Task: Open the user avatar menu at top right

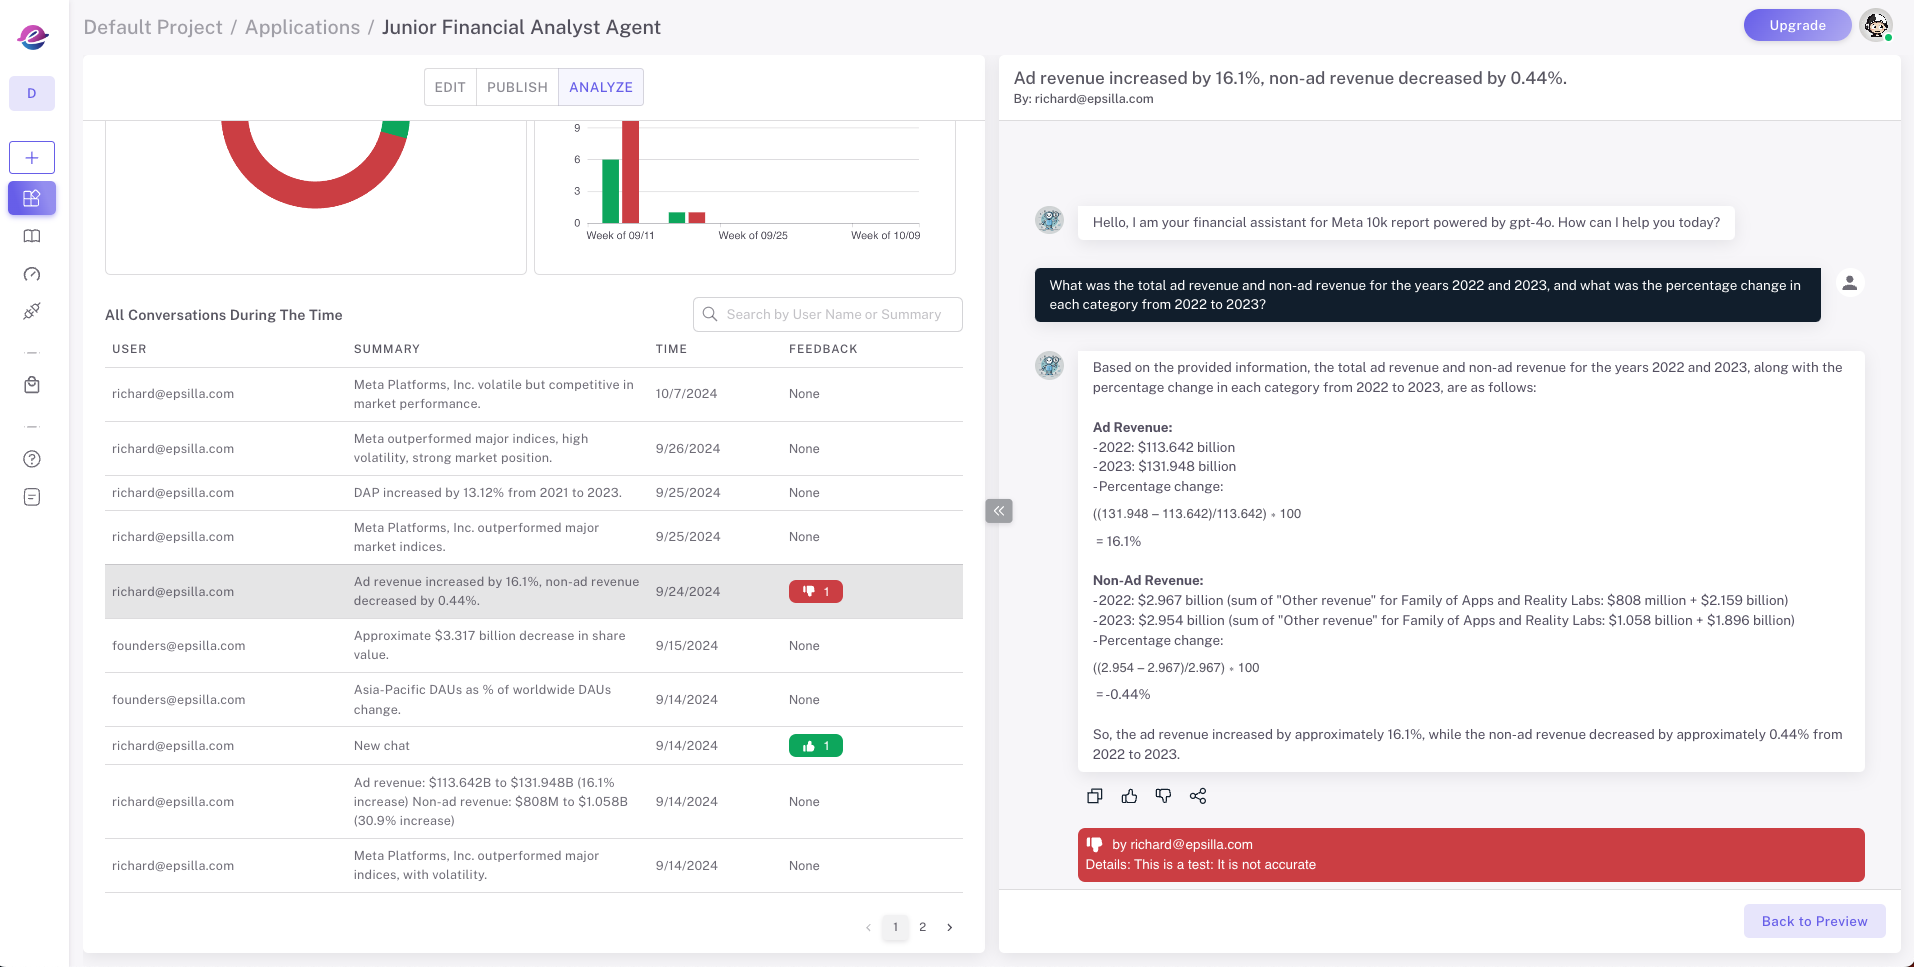Action: pos(1875,26)
